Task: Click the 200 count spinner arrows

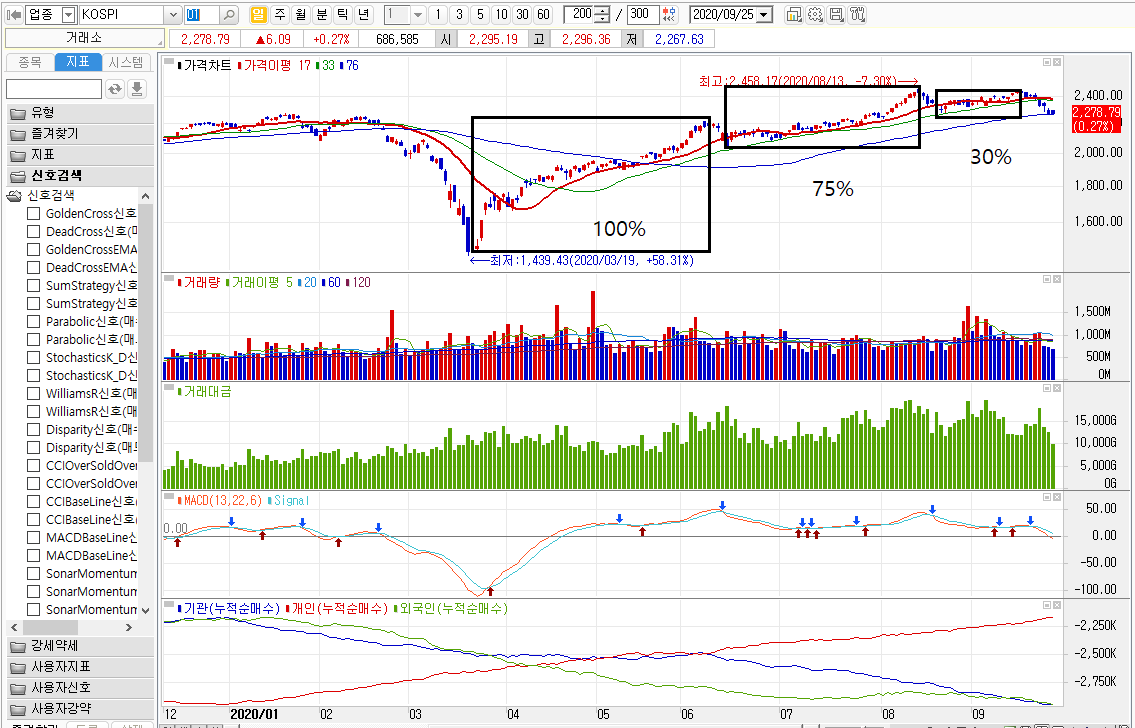Action: (604, 14)
